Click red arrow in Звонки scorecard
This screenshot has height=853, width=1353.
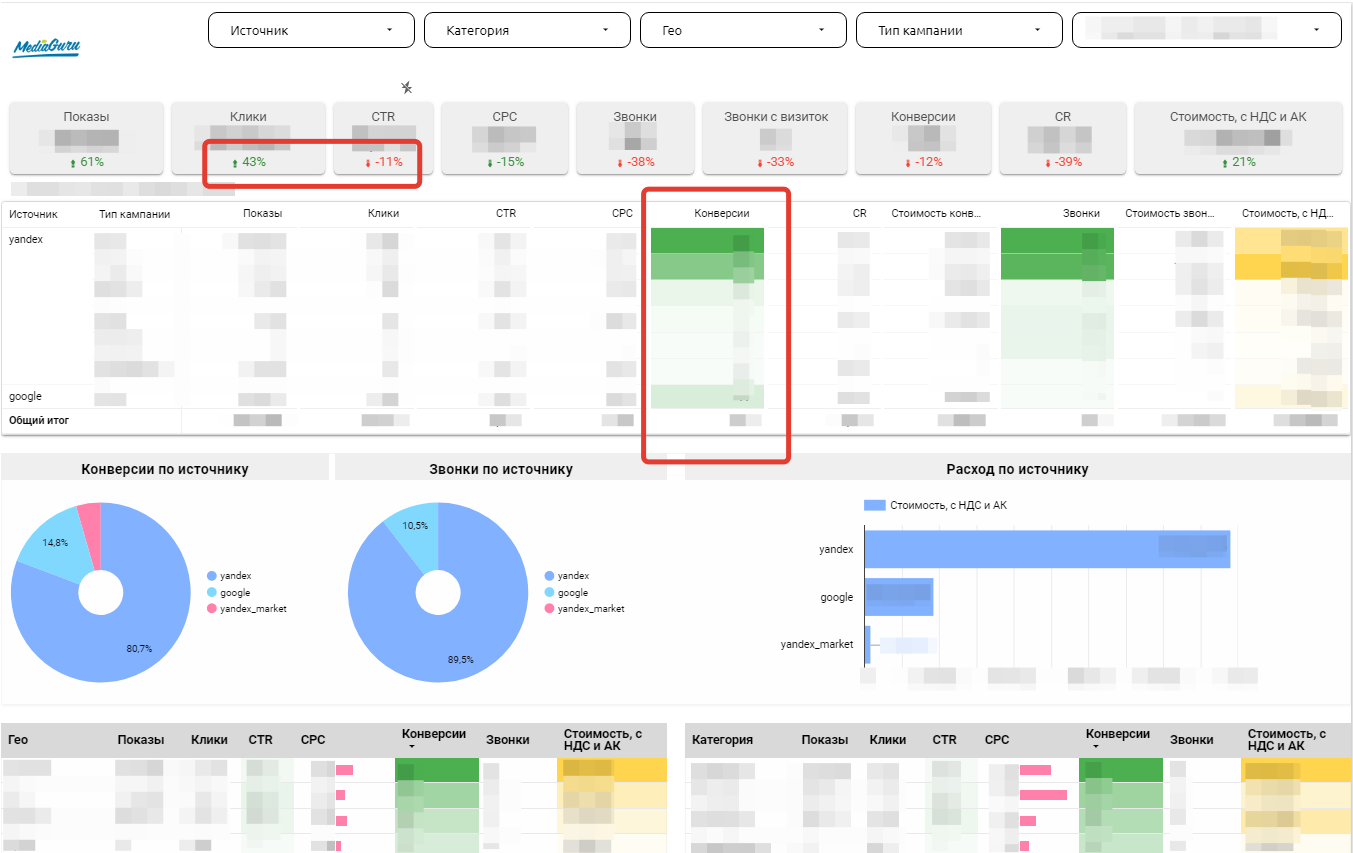(619, 162)
